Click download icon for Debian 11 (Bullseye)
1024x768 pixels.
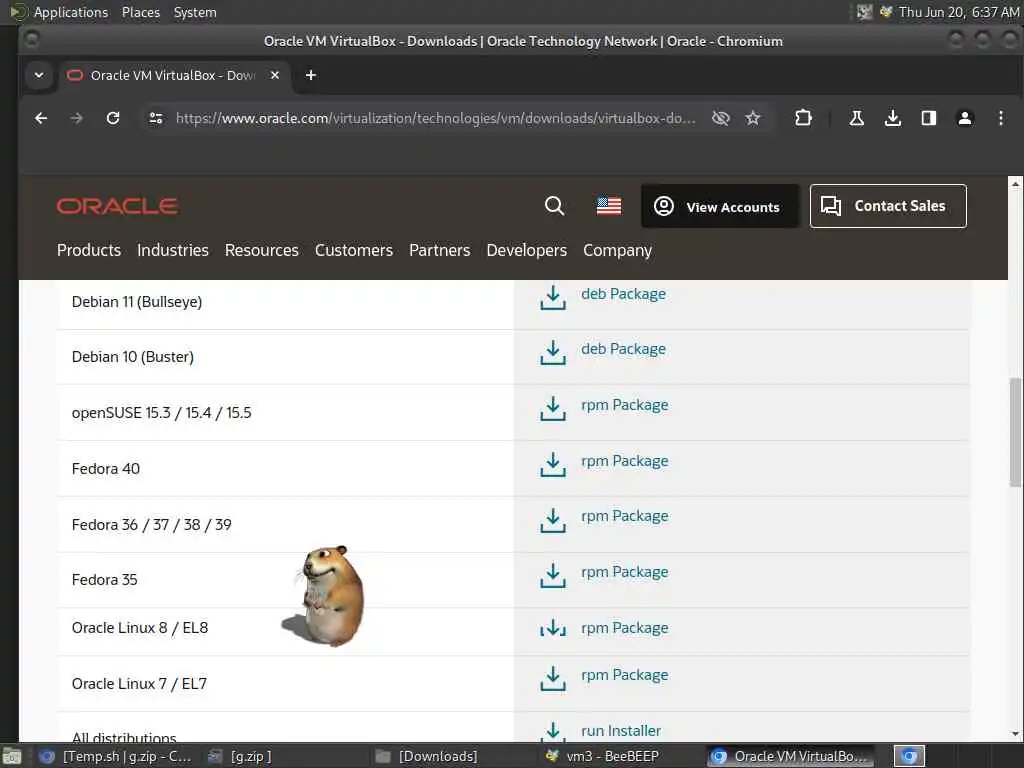point(552,297)
